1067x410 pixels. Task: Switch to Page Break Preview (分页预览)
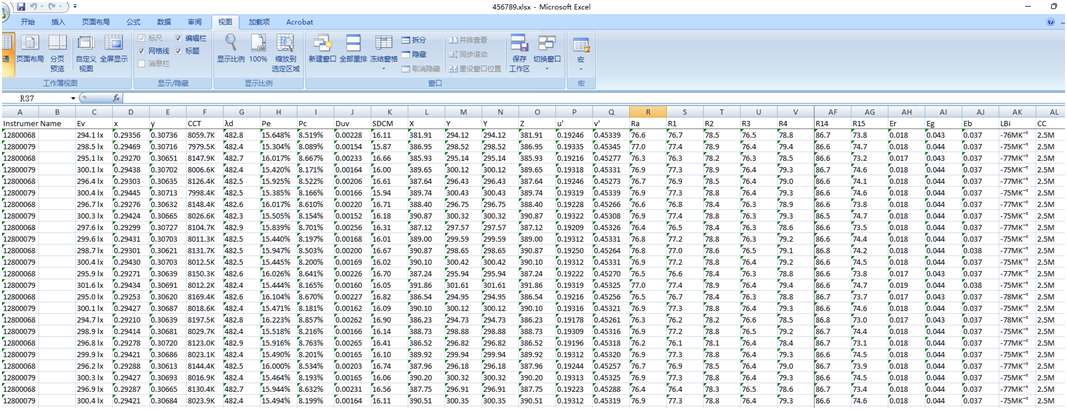(57, 50)
